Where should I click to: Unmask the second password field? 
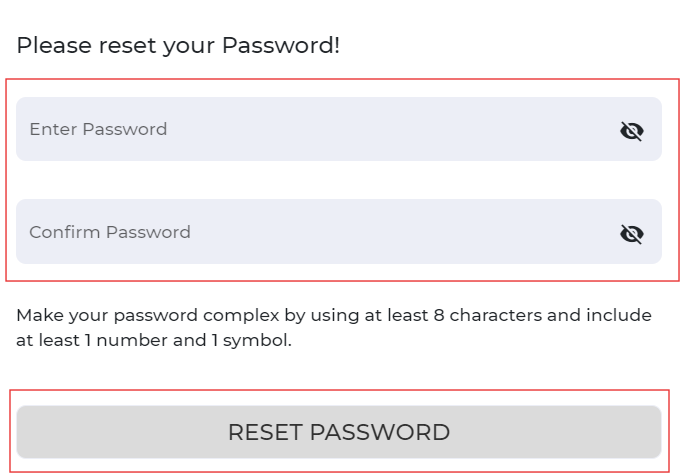pos(631,233)
